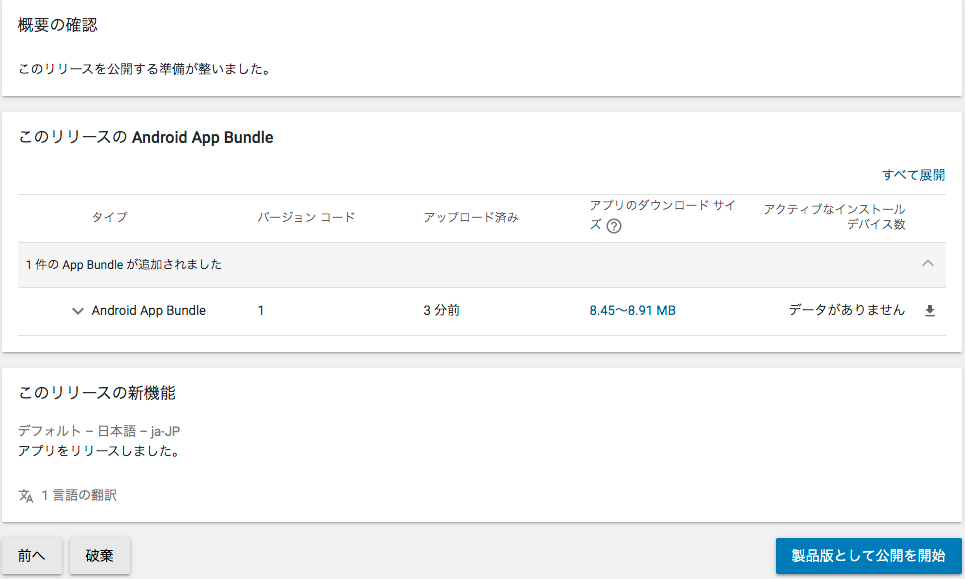Image resolution: width=965 pixels, height=579 pixels.
Task: Click the データがありません cell
Action: 847,310
